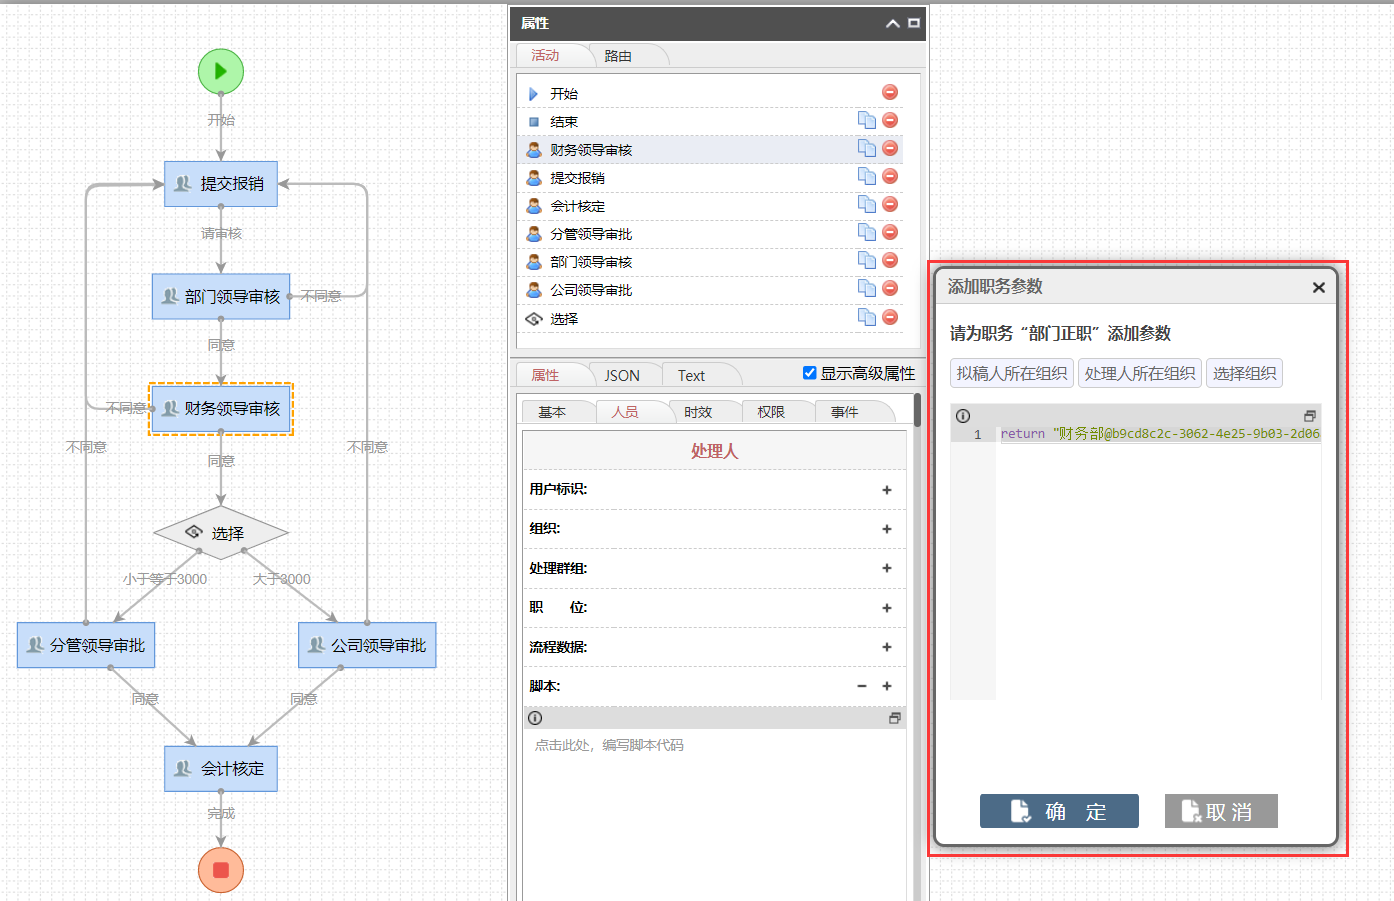Click script field 点击此处，编写脚本代码
The height and width of the screenshot is (901, 1394).
coord(609,745)
